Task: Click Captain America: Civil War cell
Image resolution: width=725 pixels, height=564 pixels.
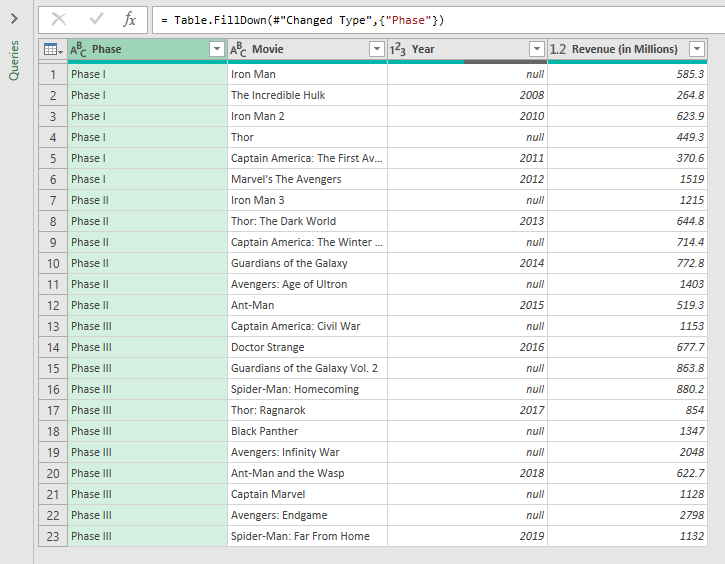Action: pyautogui.click(x=307, y=326)
